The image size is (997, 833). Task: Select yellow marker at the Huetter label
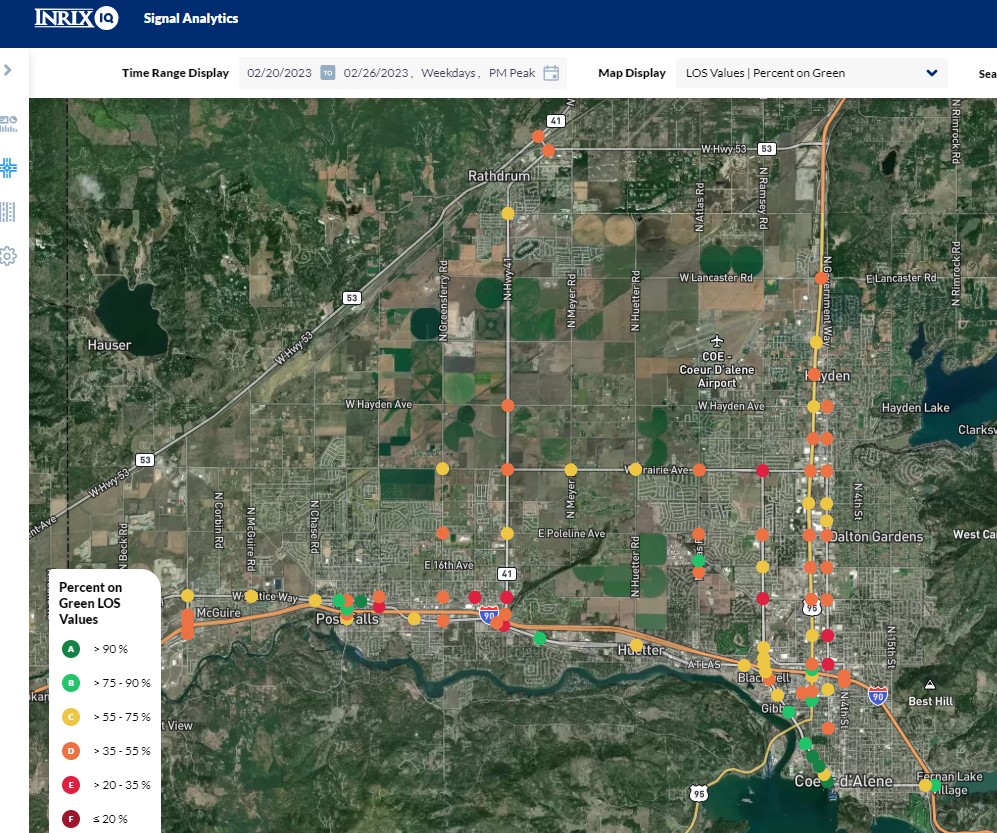636,645
